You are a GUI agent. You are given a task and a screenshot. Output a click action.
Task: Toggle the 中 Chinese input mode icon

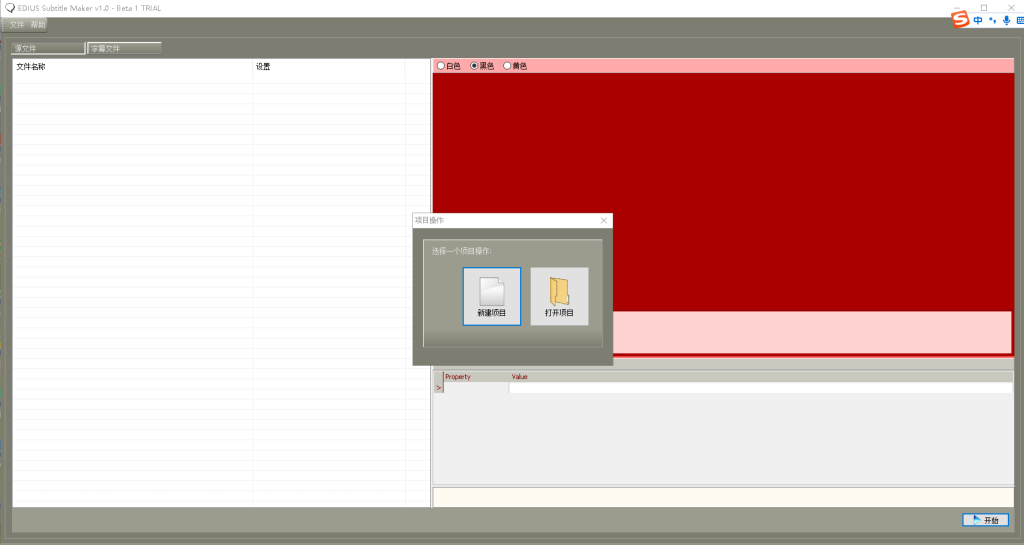pos(978,20)
